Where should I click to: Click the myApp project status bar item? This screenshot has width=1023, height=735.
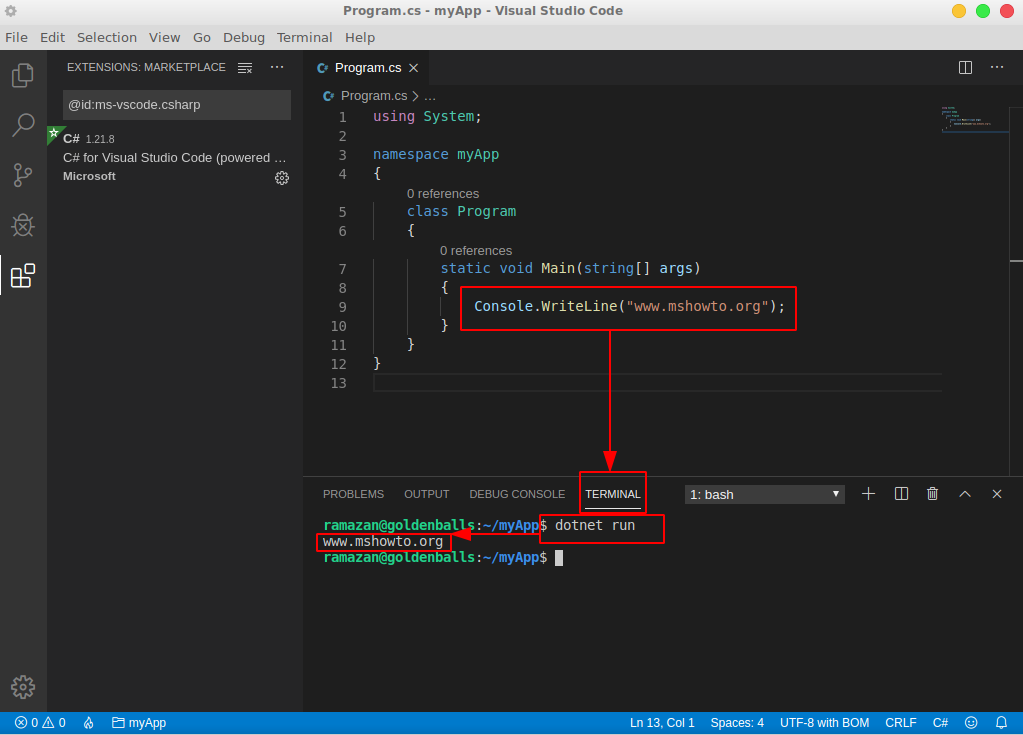click(139, 723)
